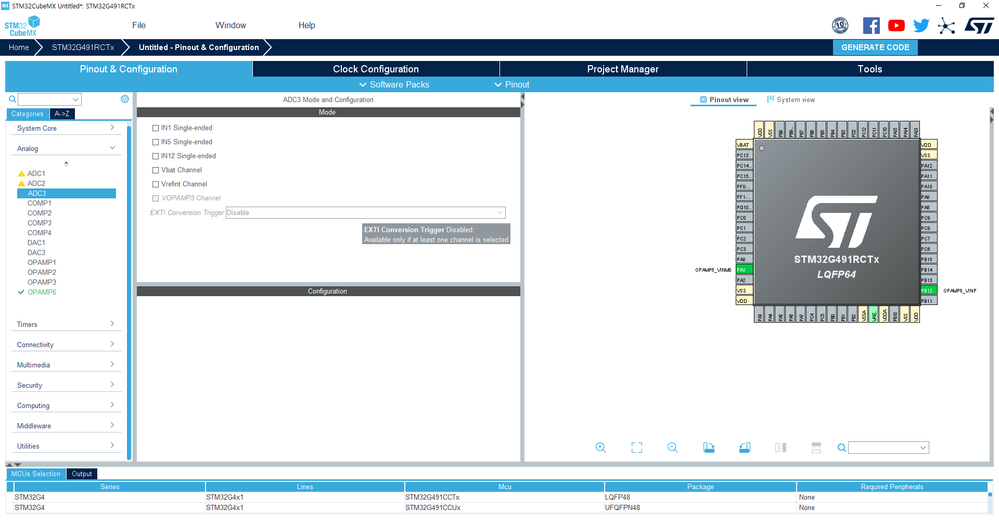999x520 pixels.
Task: Click the vertical split view icon
Action: pyautogui.click(x=780, y=447)
